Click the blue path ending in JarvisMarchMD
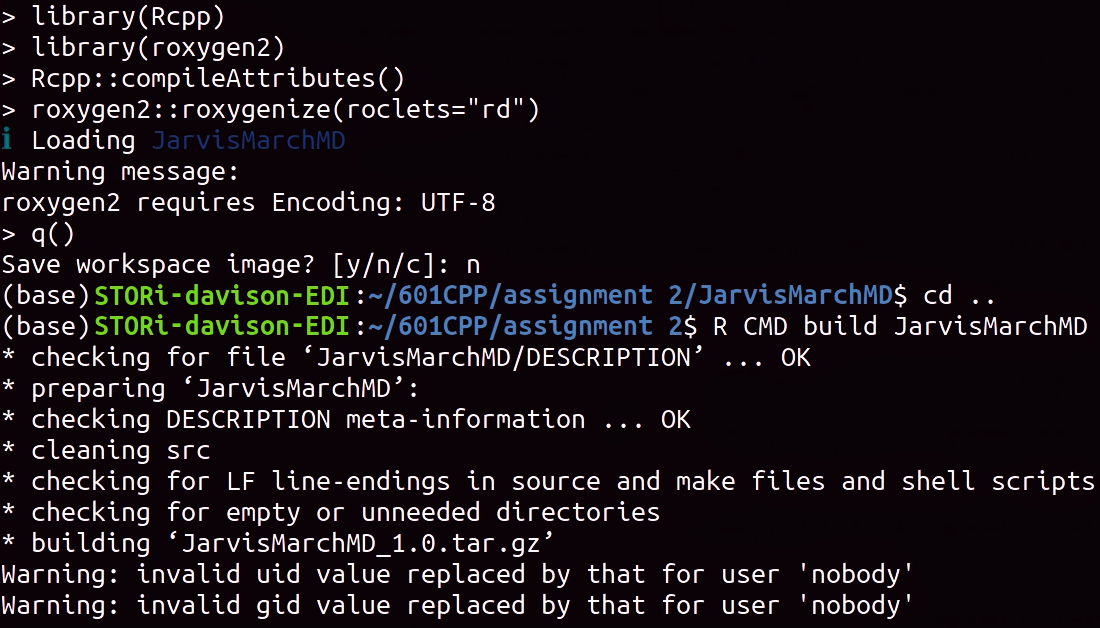 [631, 295]
